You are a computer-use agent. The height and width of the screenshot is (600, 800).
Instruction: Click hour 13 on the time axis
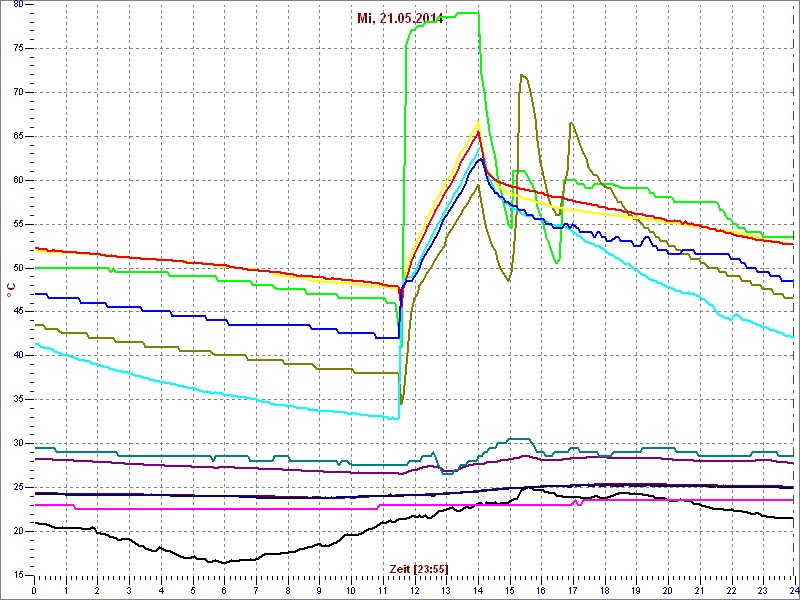(446, 590)
